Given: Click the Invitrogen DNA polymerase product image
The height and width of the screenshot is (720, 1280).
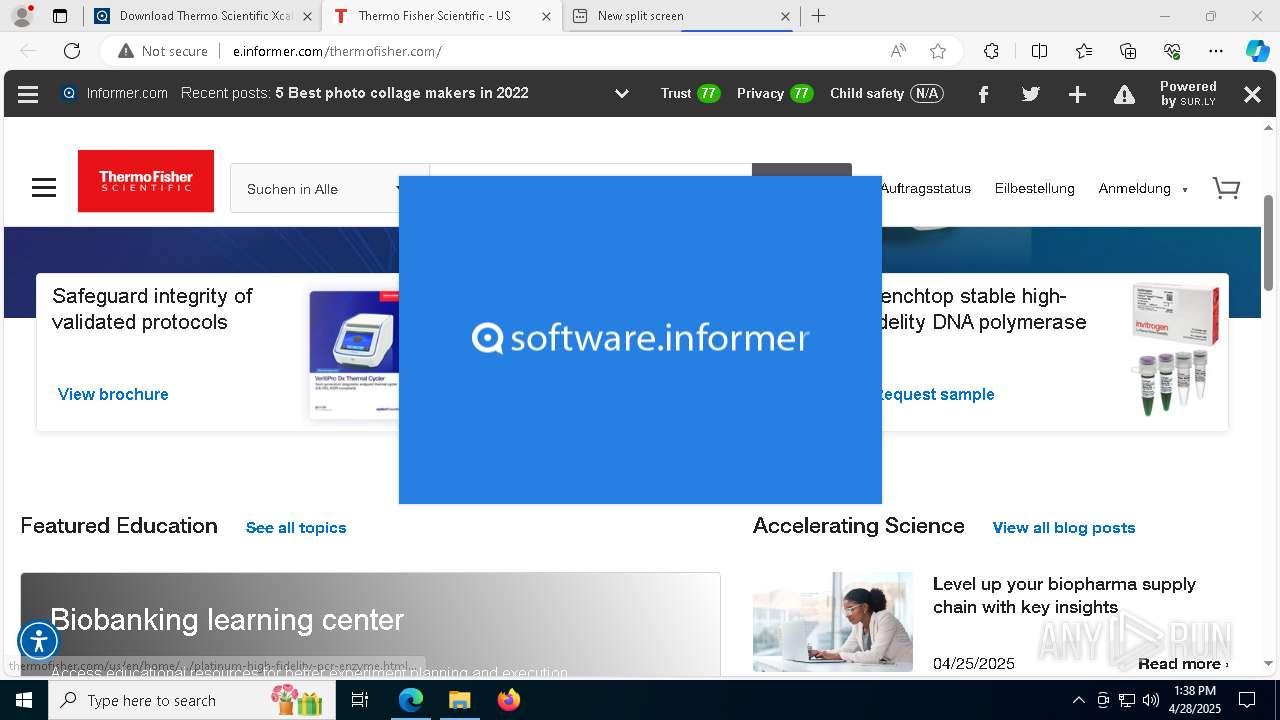Looking at the screenshot, I should (1175, 349).
